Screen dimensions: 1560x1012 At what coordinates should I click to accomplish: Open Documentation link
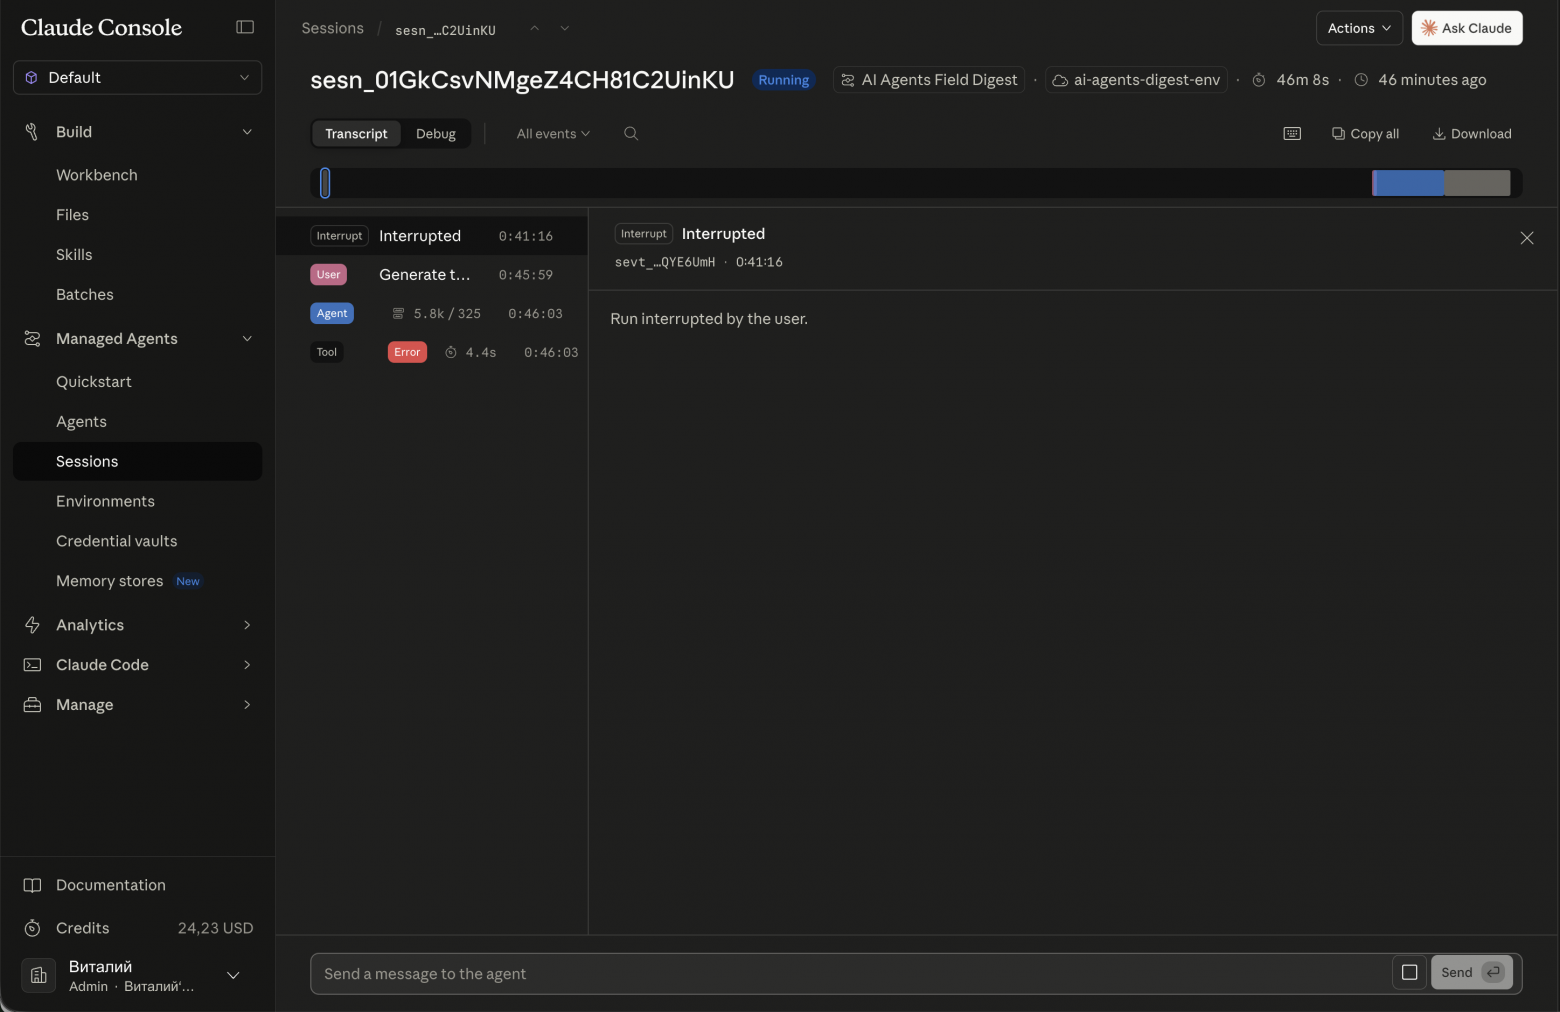111,885
